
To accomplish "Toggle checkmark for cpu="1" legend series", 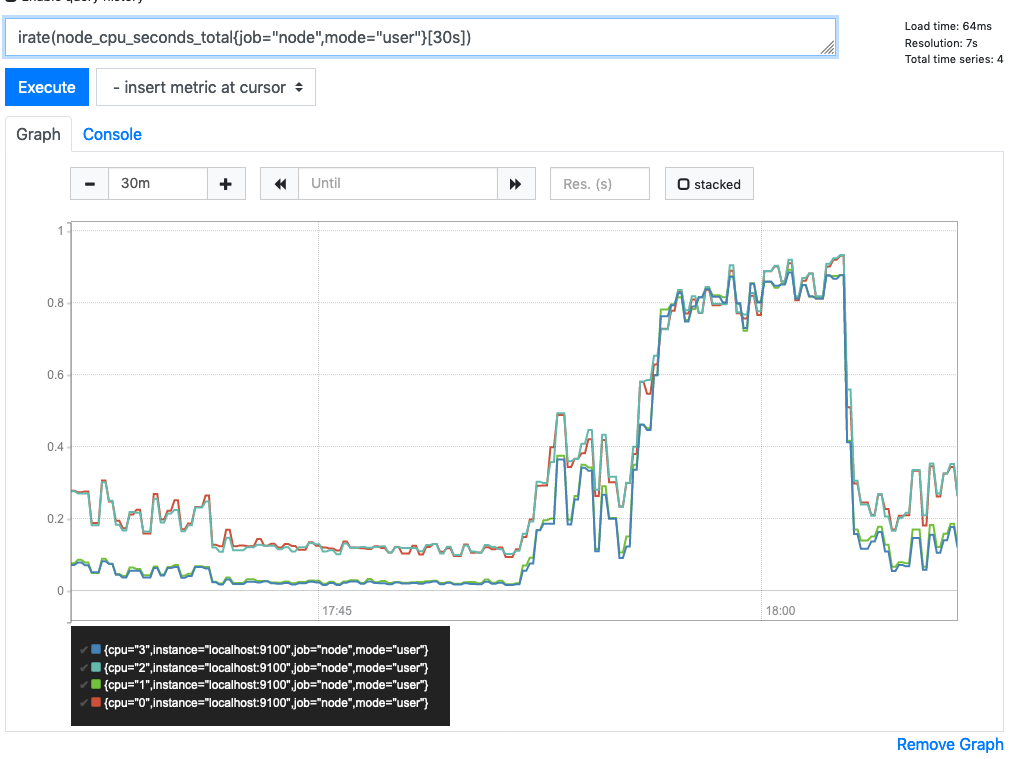I will pos(84,685).
